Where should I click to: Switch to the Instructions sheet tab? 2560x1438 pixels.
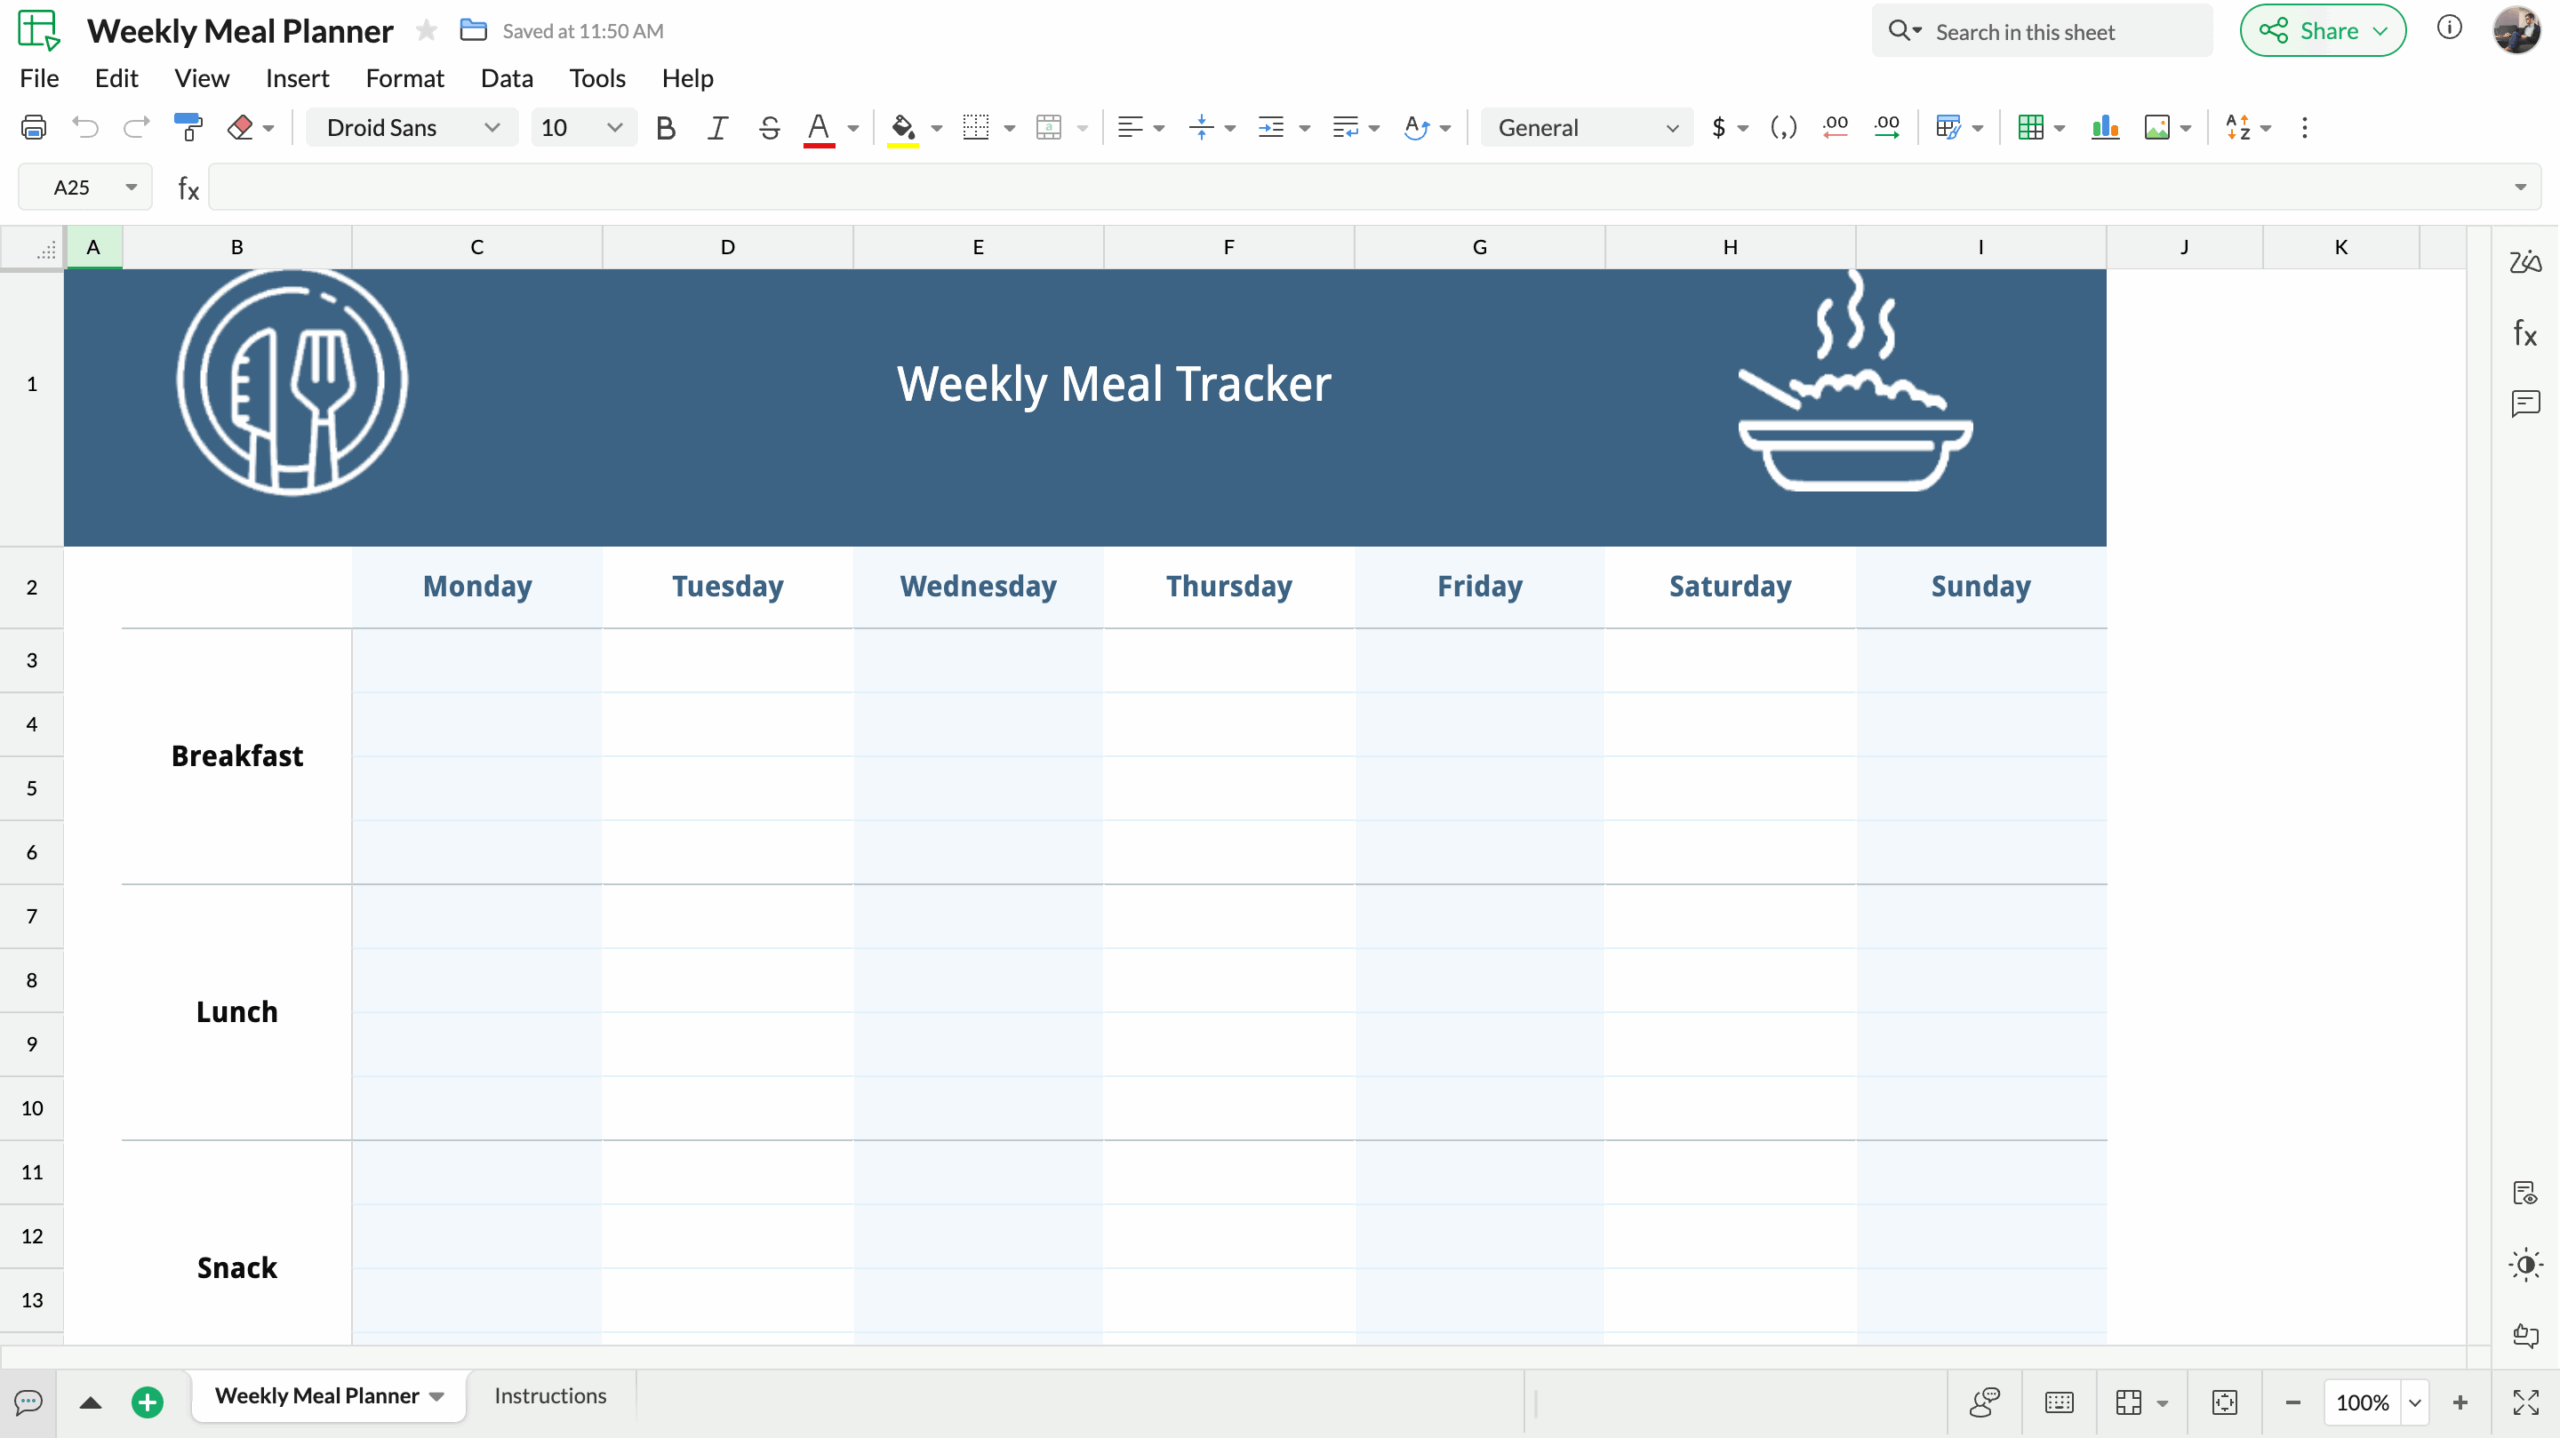550,1396
